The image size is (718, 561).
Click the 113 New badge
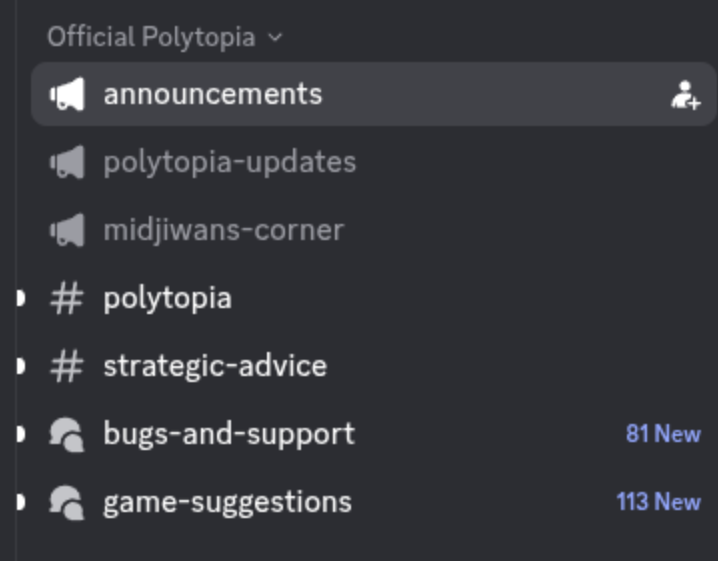(658, 502)
